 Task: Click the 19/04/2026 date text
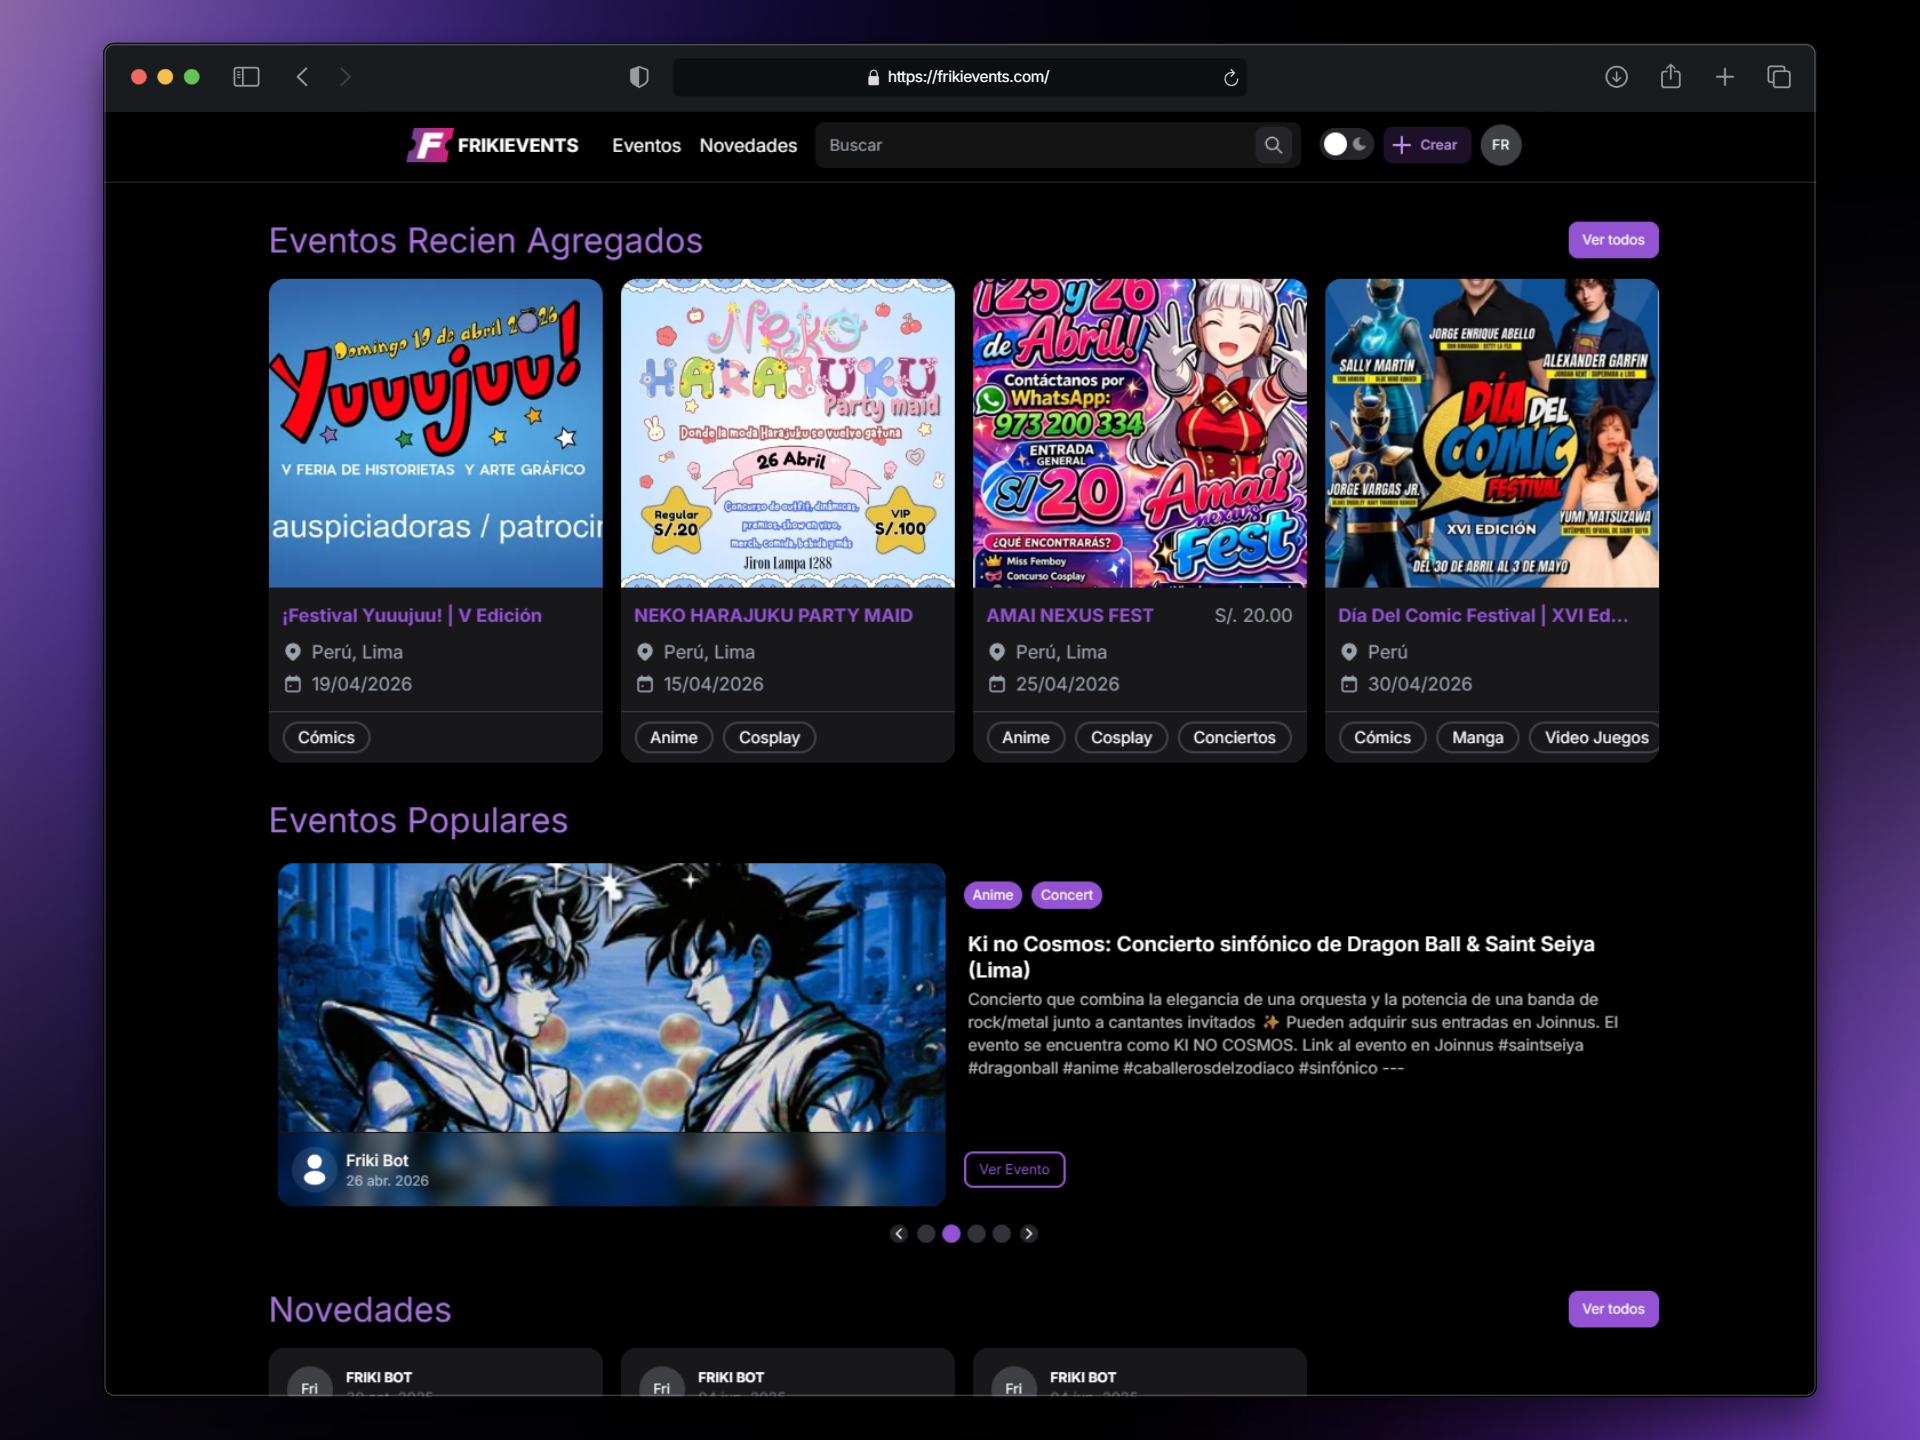pos(361,684)
